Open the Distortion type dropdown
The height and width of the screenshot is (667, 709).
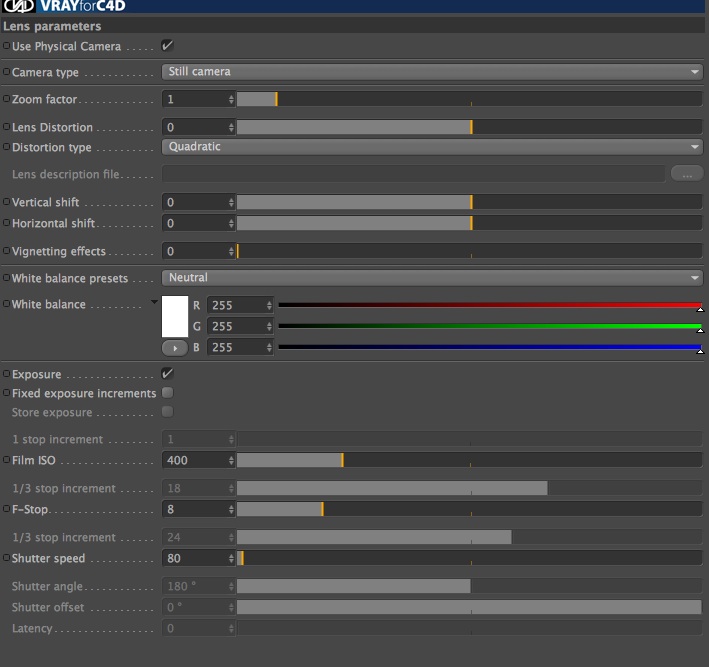432,147
